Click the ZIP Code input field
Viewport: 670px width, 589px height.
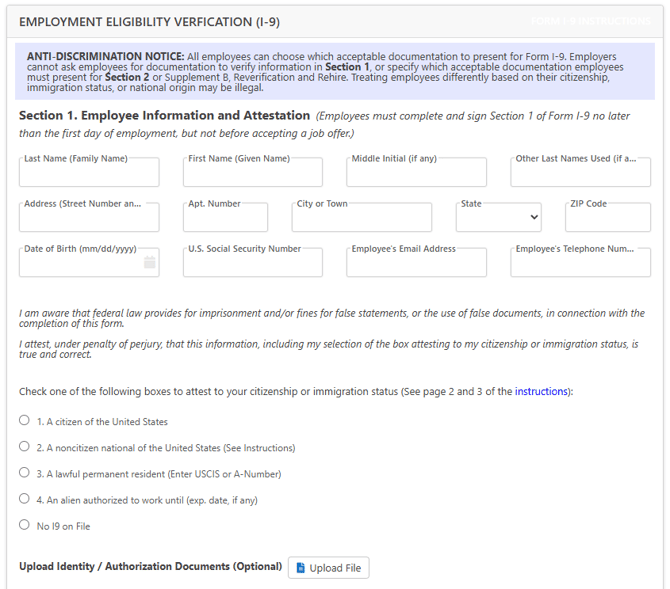click(607, 218)
